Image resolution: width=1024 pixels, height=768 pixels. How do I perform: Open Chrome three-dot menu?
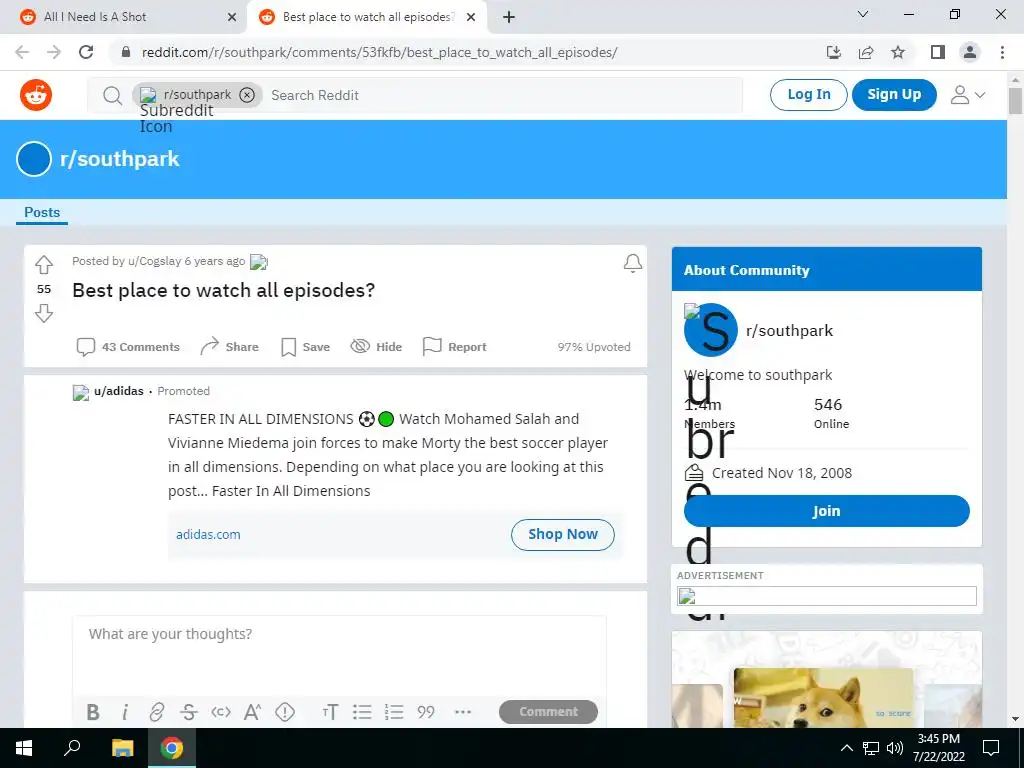(x=1002, y=52)
